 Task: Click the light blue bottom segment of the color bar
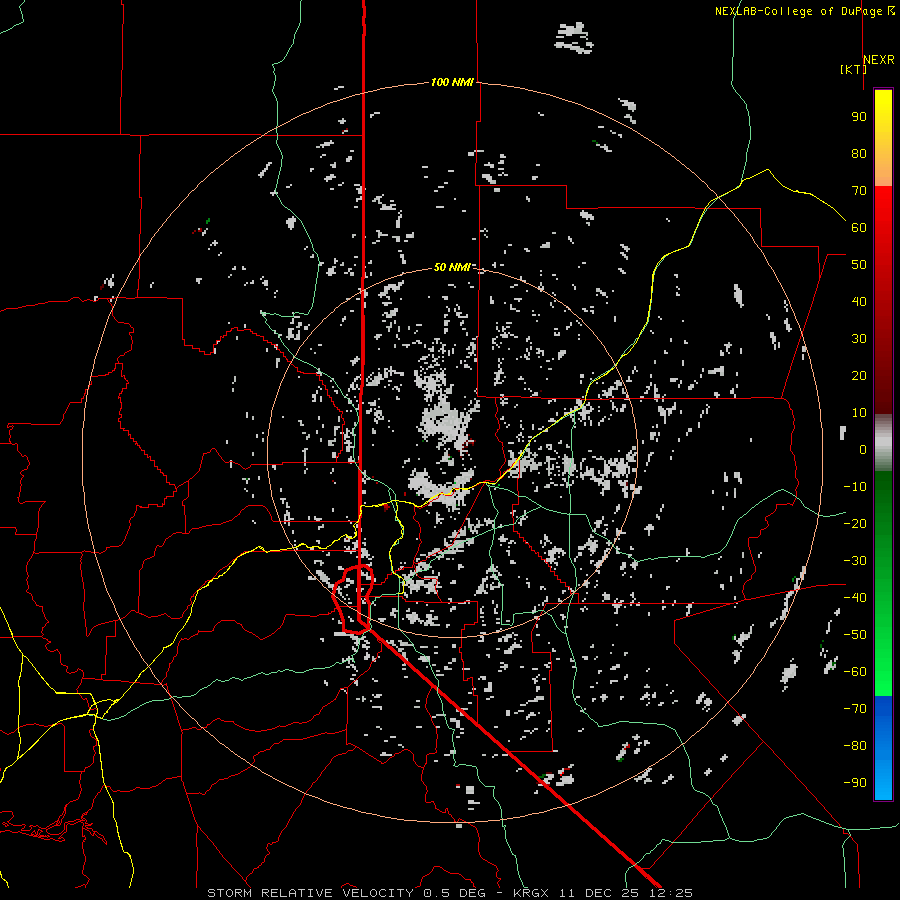point(883,778)
